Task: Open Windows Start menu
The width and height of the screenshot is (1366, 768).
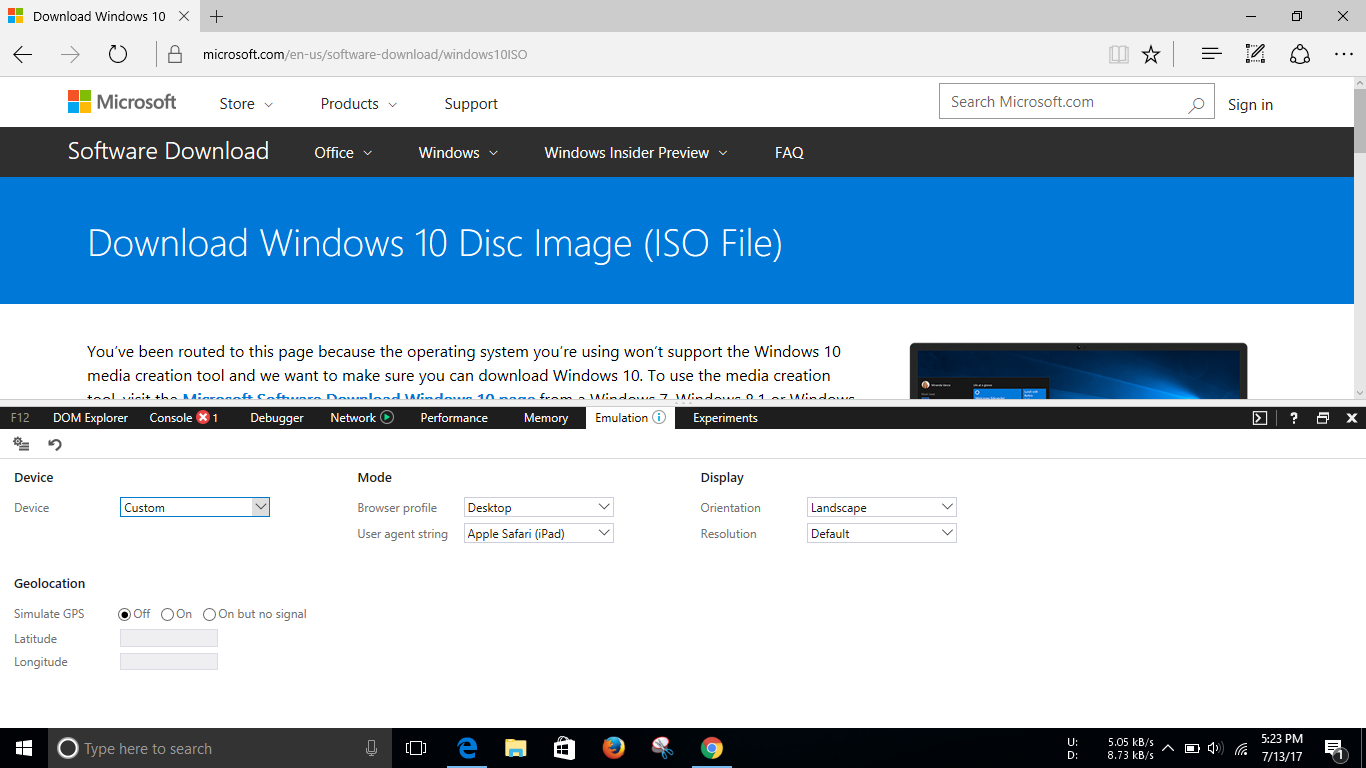Action: coord(24,748)
